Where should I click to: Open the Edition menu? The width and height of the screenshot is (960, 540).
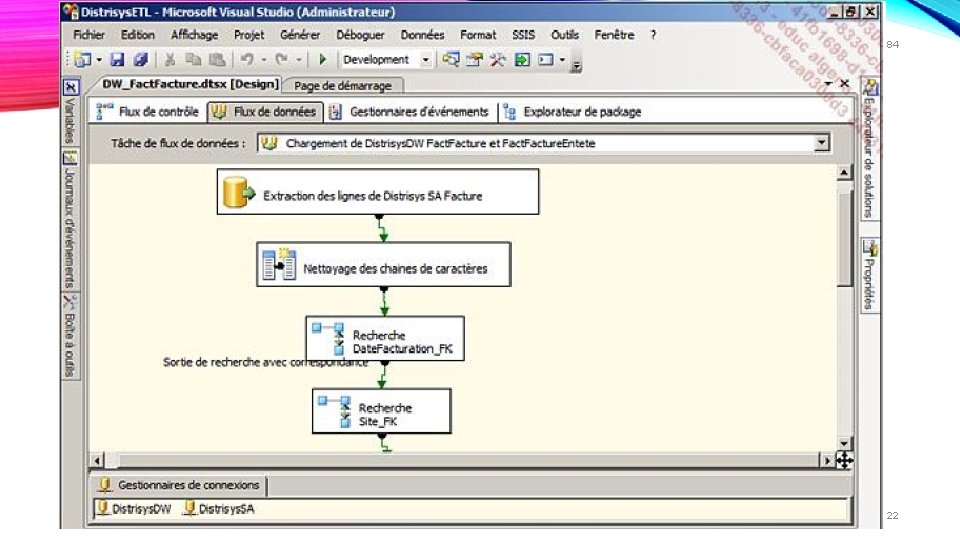tap(137, 35)
